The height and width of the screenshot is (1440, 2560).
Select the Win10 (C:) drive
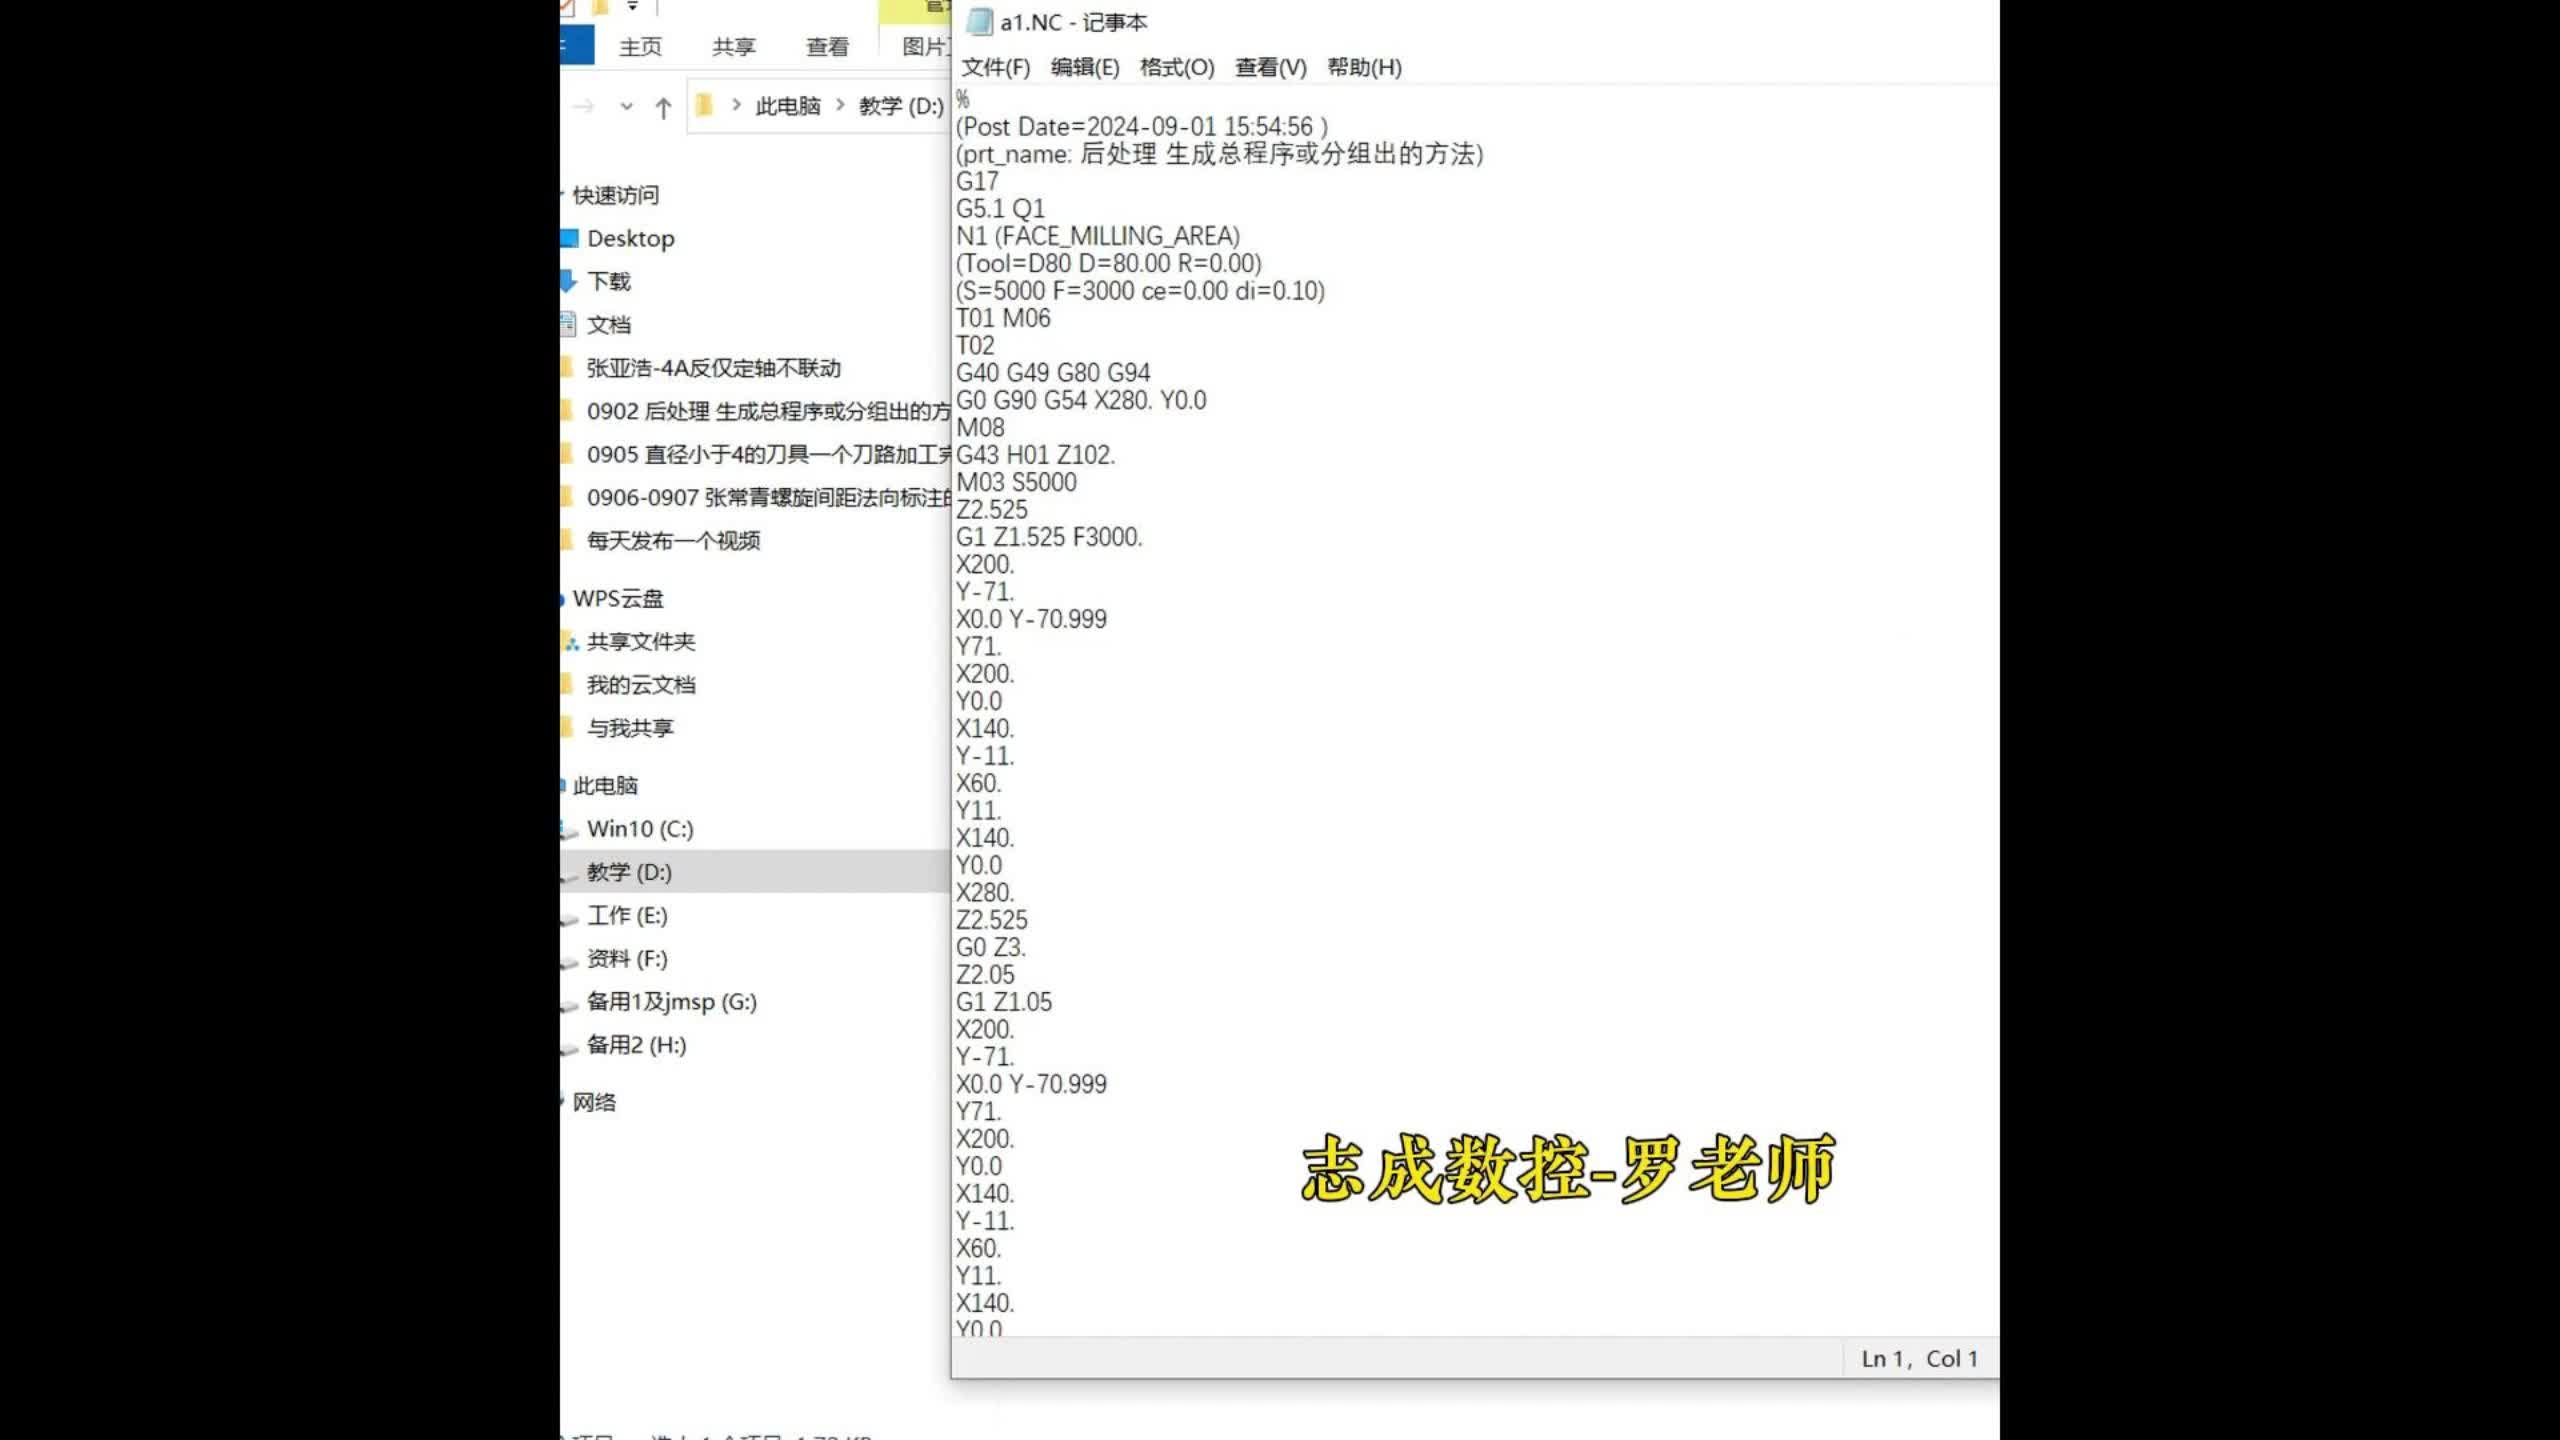[x=643, y=828]
